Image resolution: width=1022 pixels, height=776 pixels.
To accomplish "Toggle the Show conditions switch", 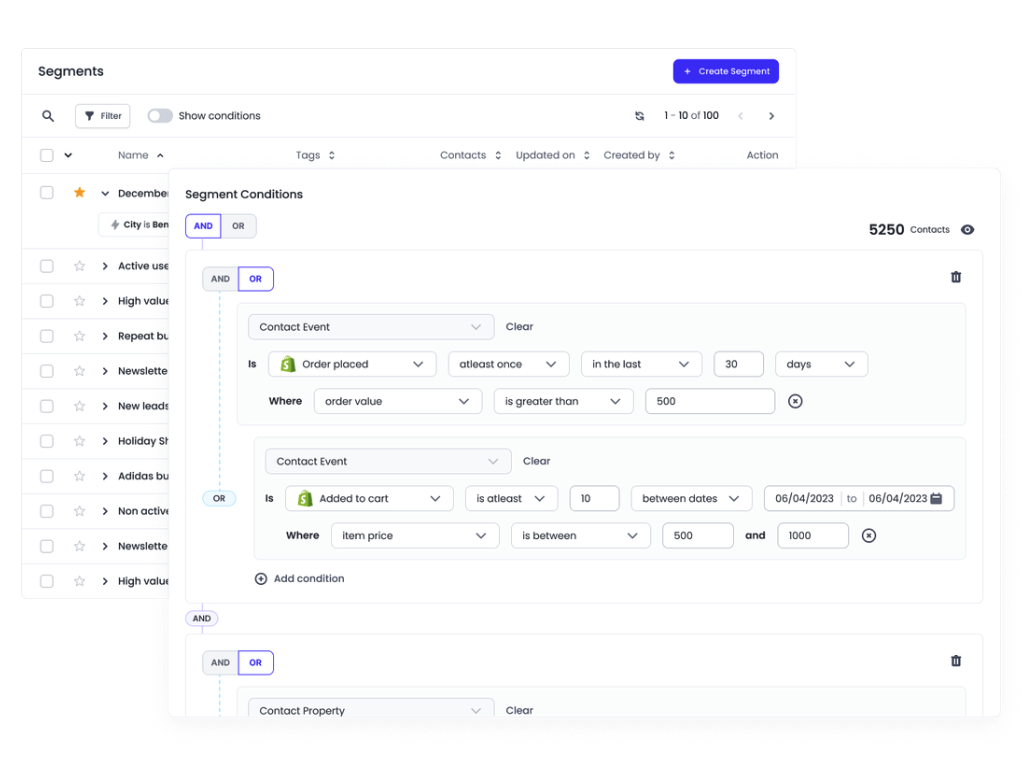I will tap(160, 116).
